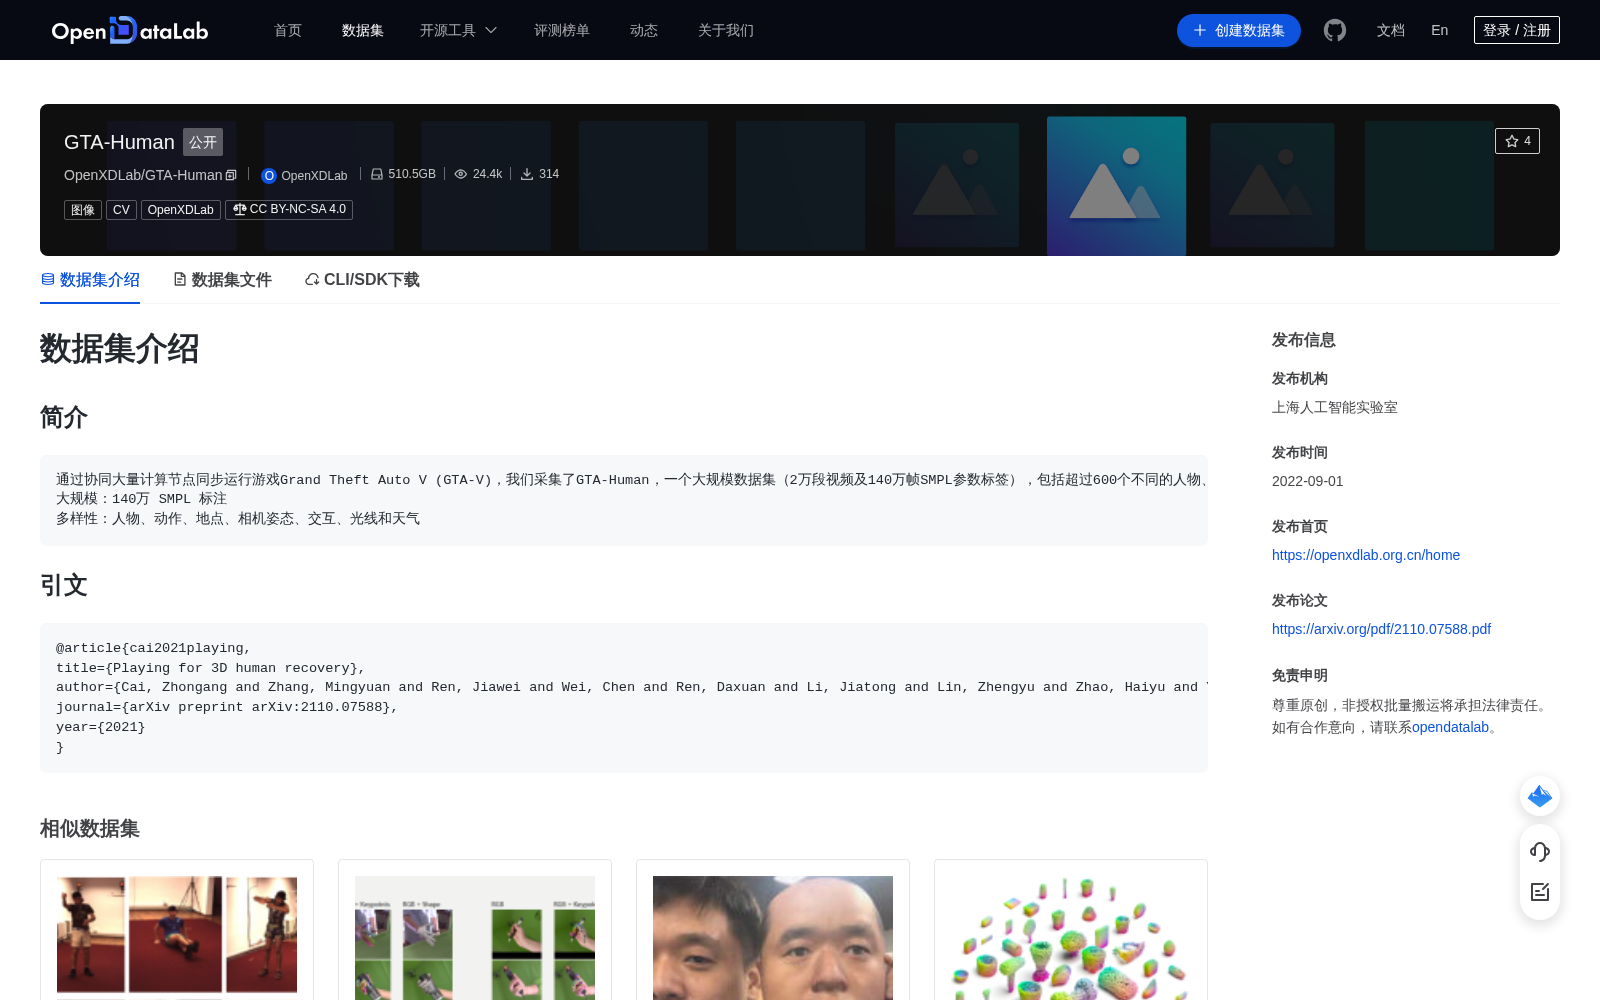1600x1000 pixels.
Task: Click the OpenXDLab tag
Action: coord(181,210)
